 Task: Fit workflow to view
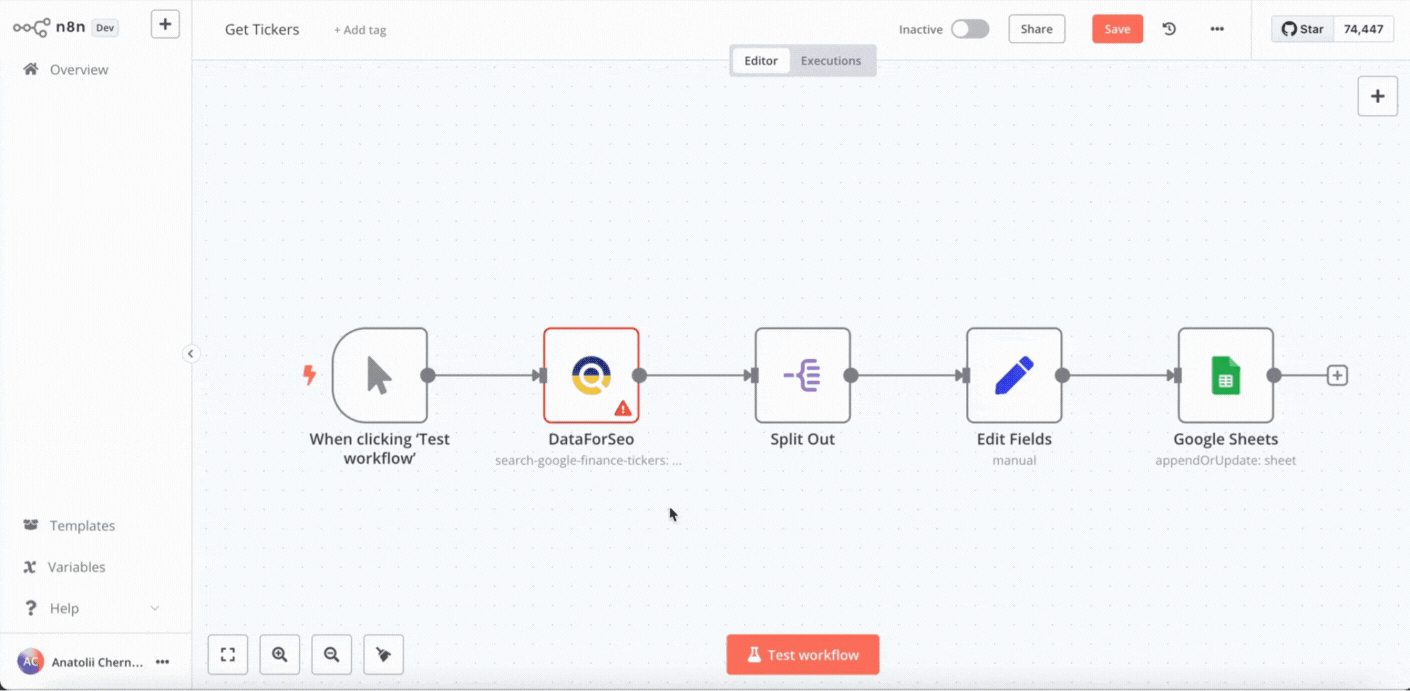(x=228, y=655)
